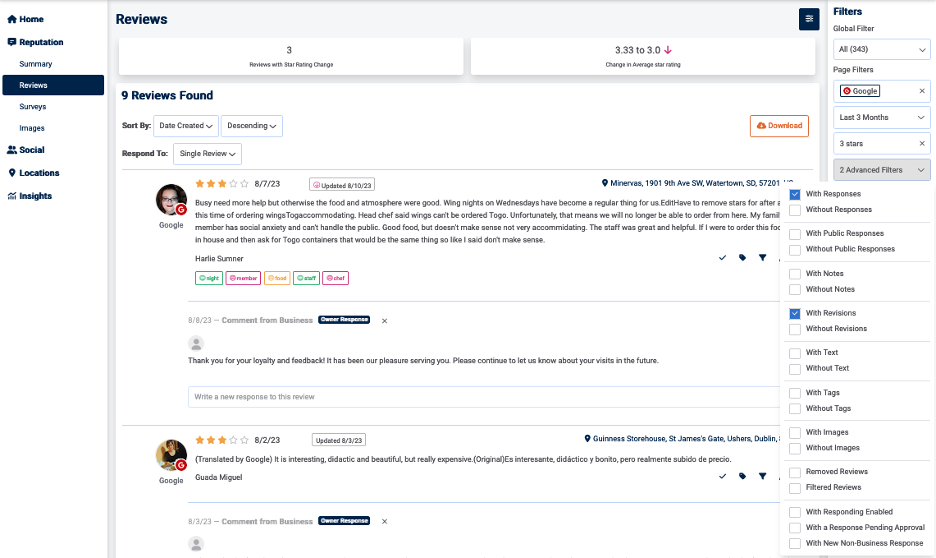Click funnel icon on Guada Miguel review
Viewport: 936px width, 558px height.
tap(762, 476)
